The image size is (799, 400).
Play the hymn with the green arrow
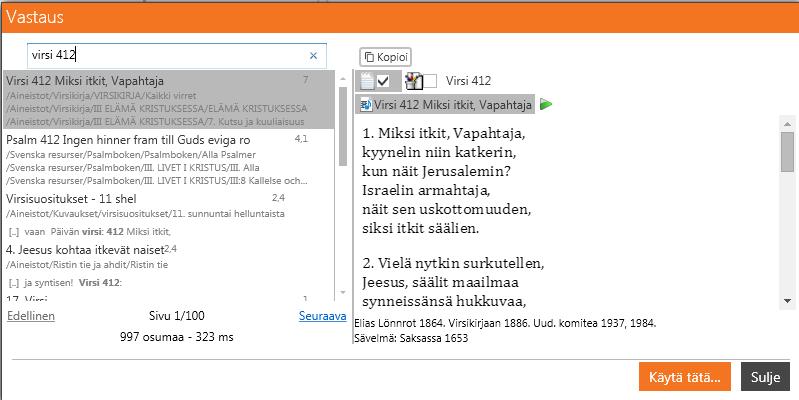click(546, 105)
